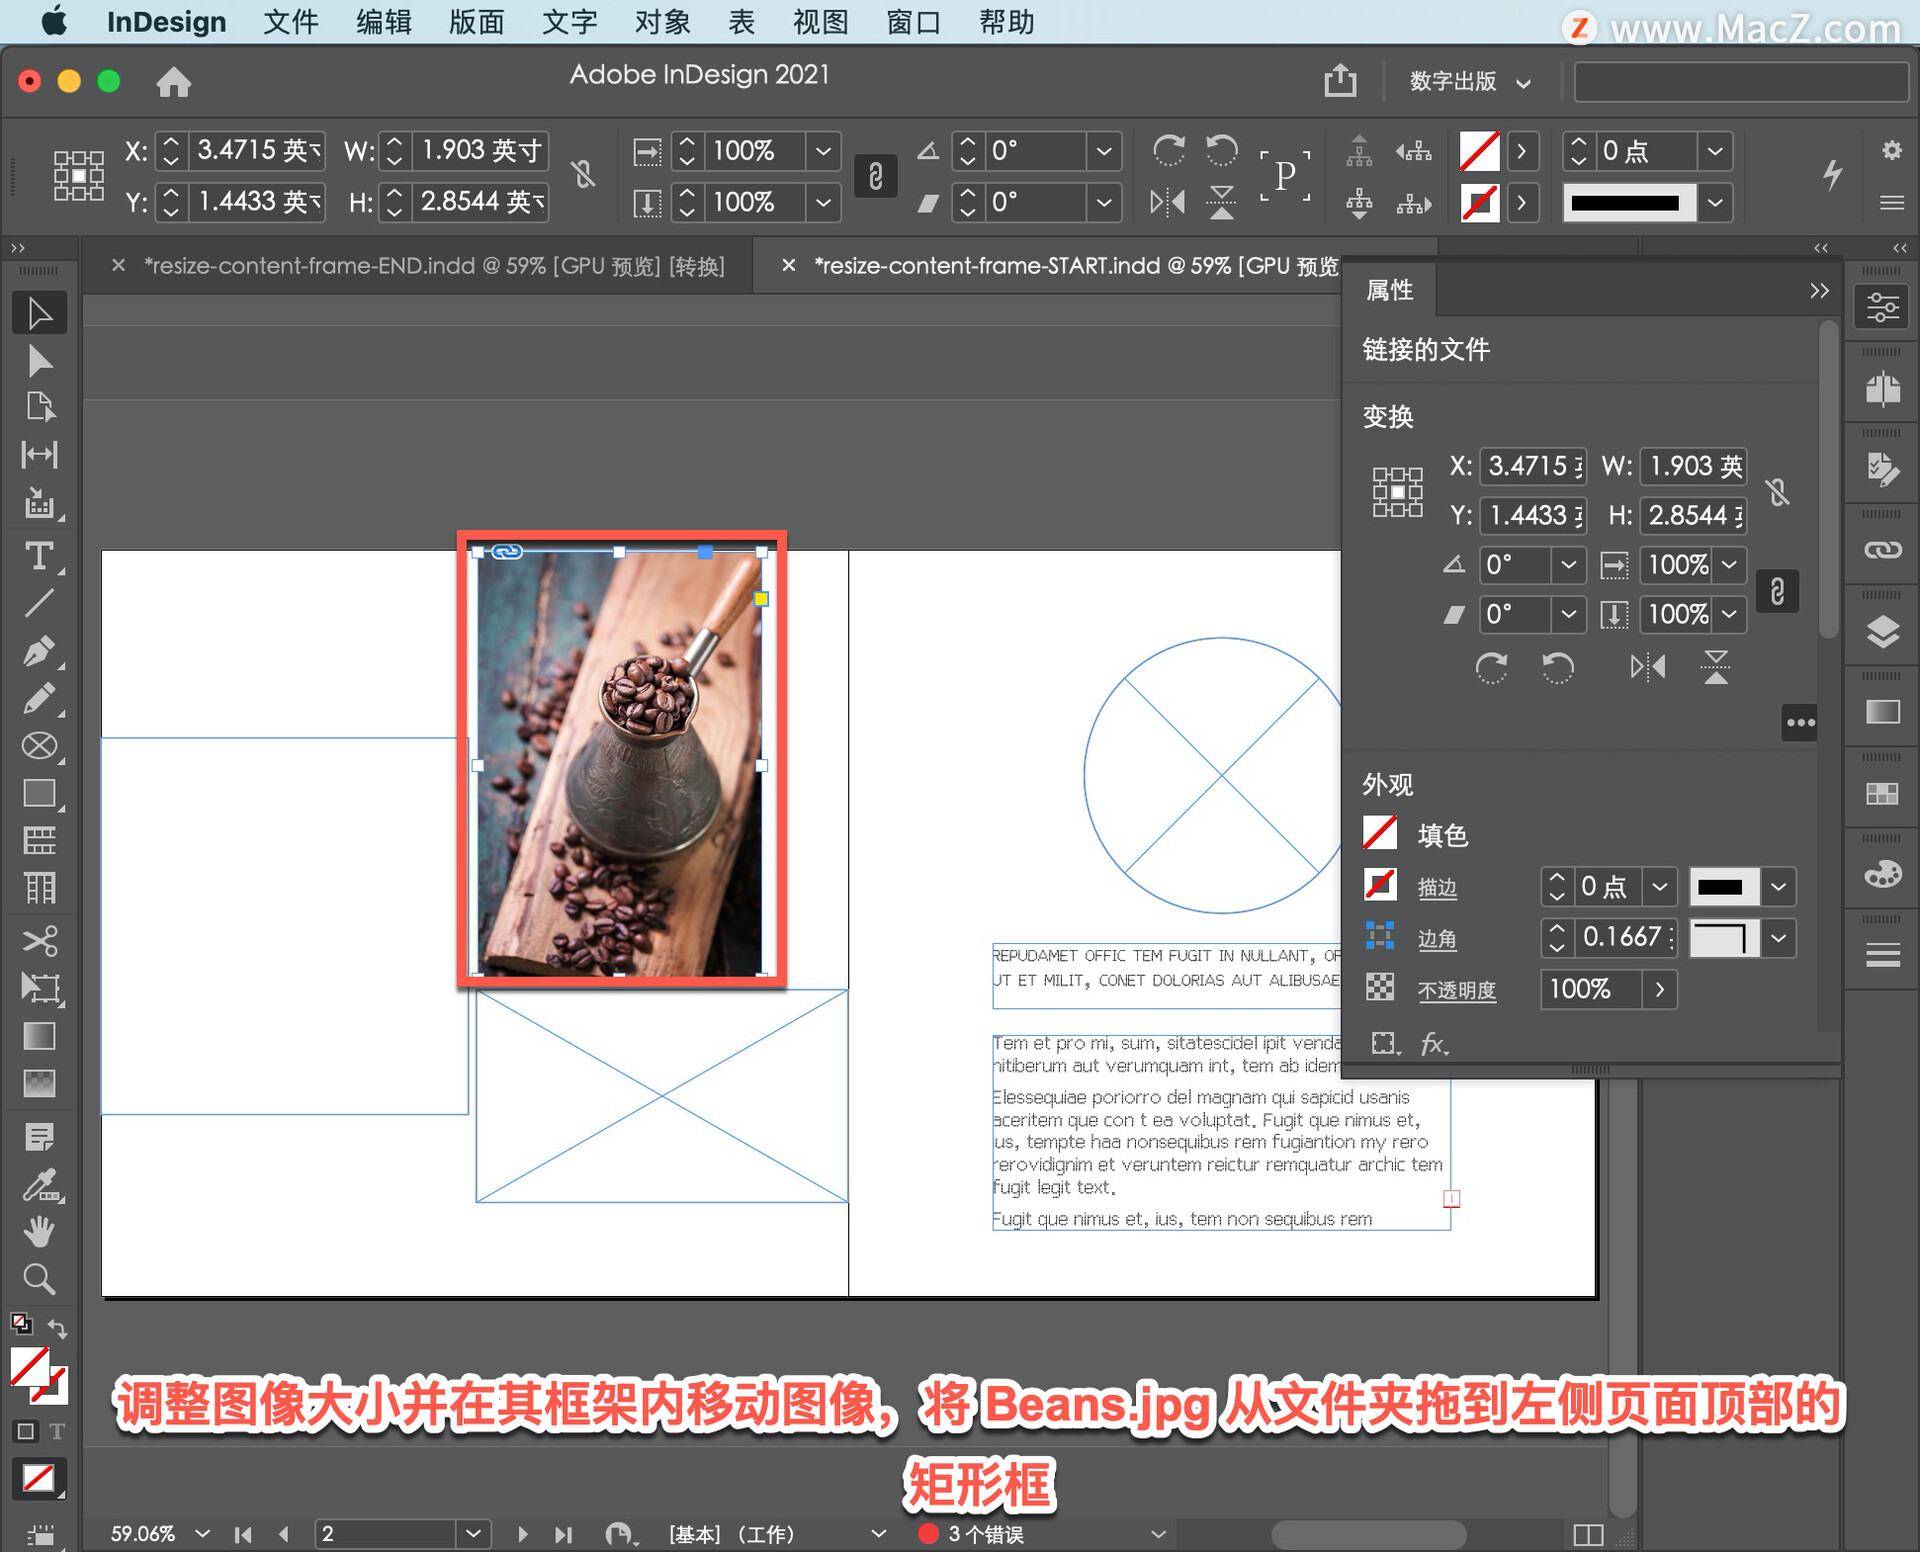This screenshot has width=1920, height=1552.
Task: Flip vertical in Properties panel
Action: 1716,667
